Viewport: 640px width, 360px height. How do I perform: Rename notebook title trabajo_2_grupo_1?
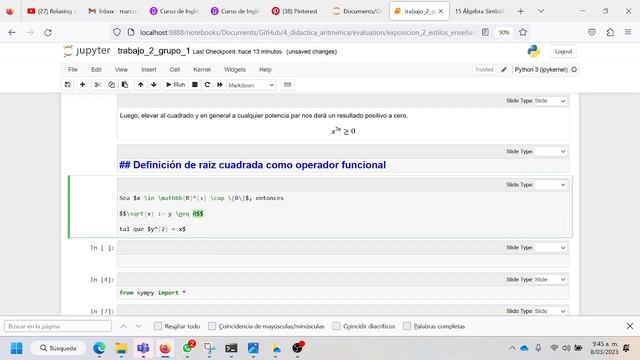click(153, 51)
